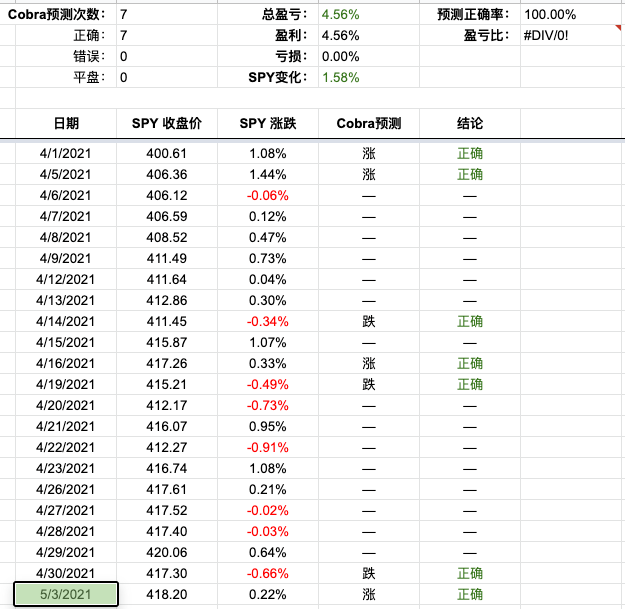Screen dimensions: 625x609
Task: Select the Cobra预测 column header
Action: (368, 123)
